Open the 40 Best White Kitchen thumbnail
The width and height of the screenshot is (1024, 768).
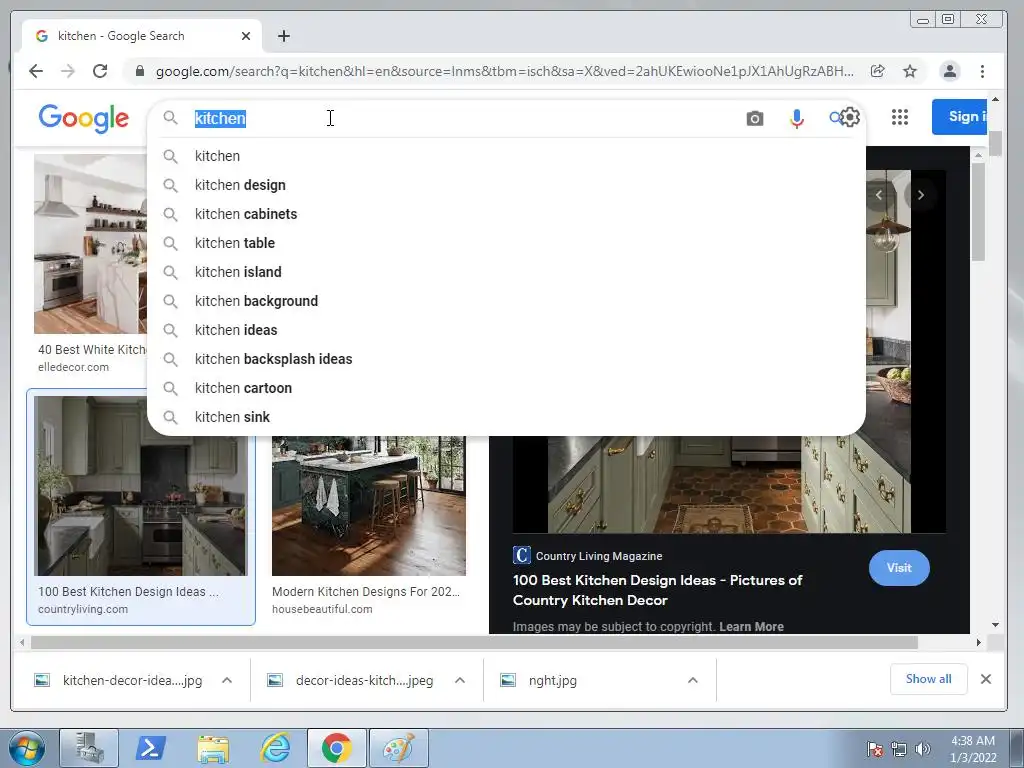(x=91, y=244)
